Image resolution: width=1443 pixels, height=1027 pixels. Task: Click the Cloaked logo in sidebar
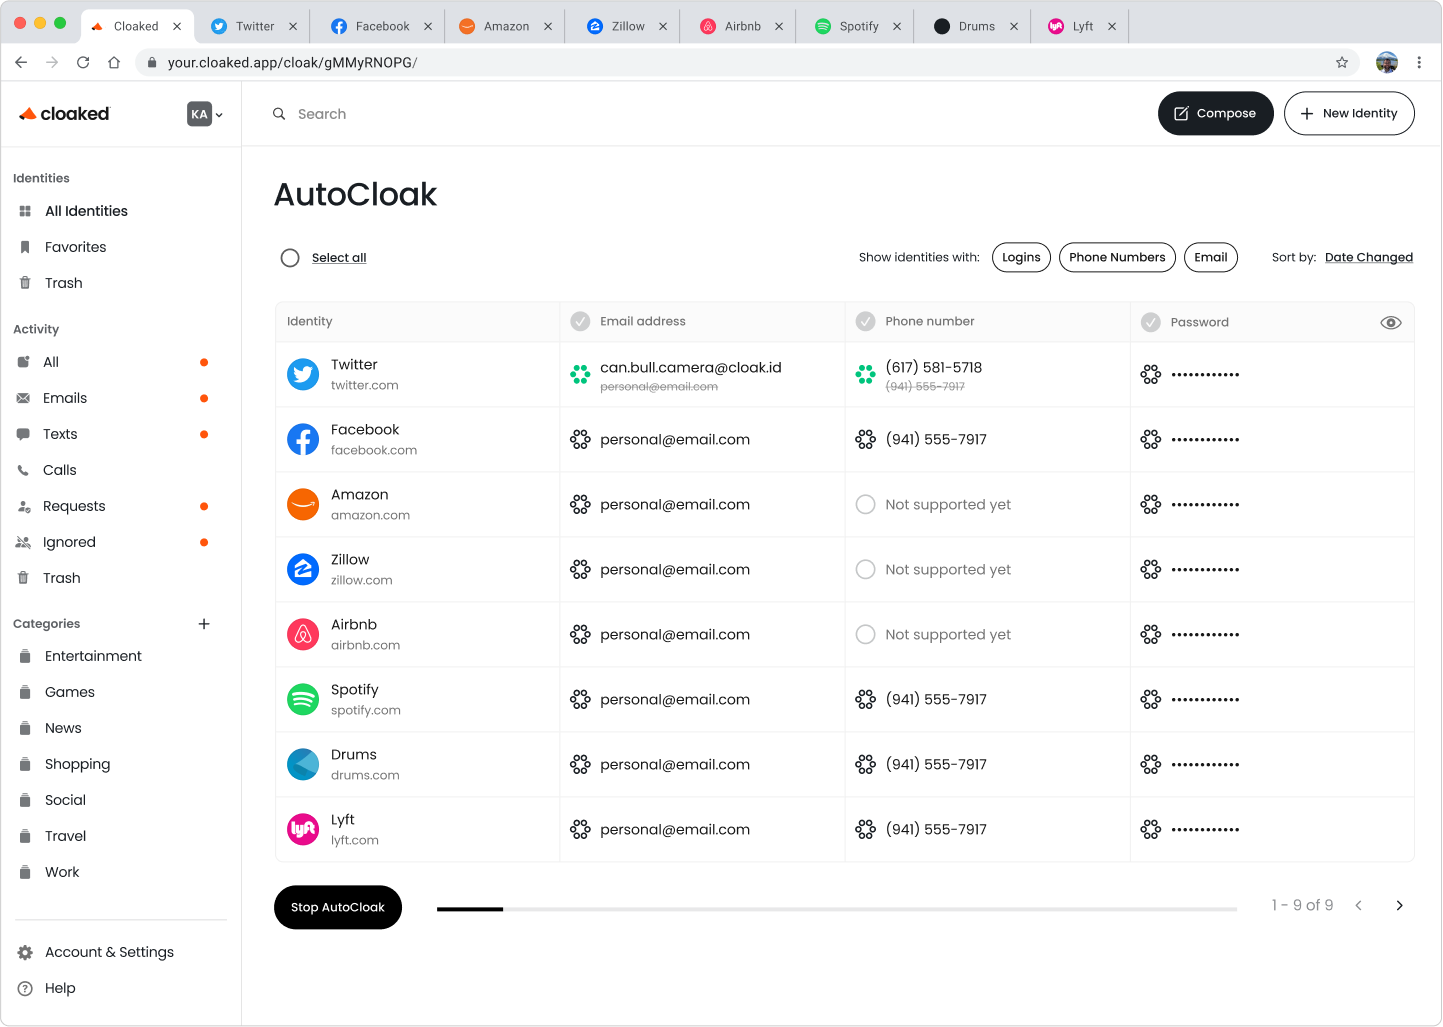pyautogui.click(x=65, y=114)
